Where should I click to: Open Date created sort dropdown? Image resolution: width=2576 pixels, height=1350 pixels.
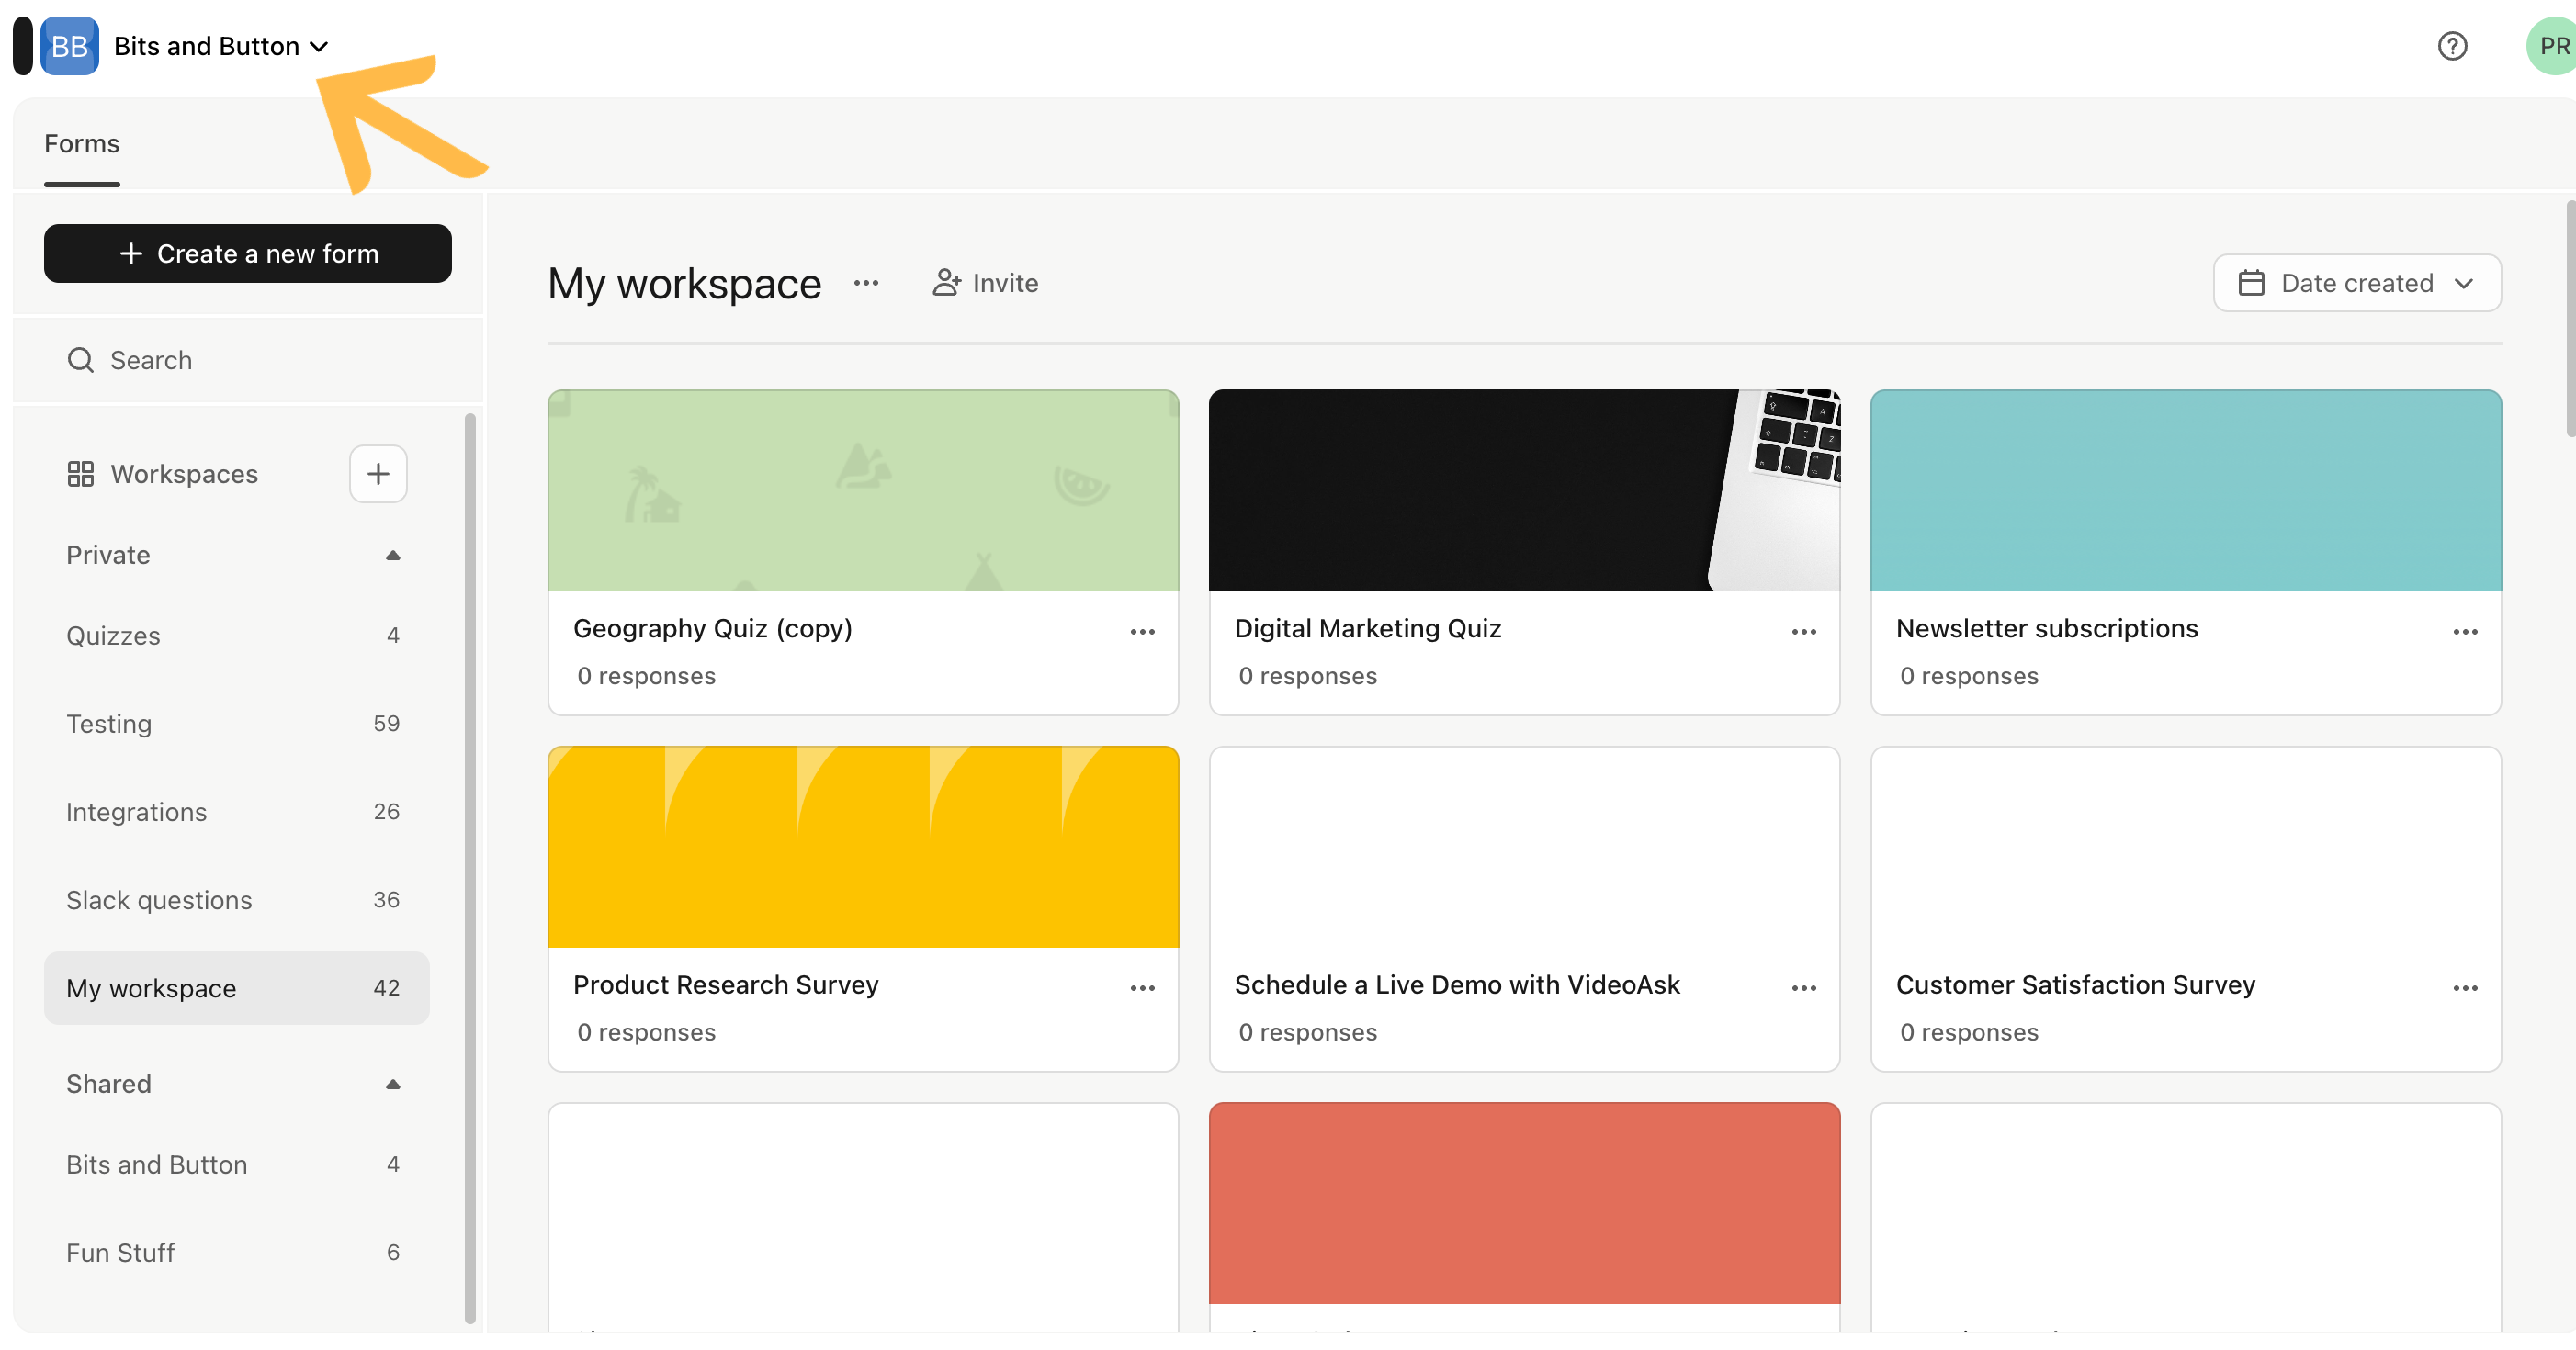point(2357,283)
